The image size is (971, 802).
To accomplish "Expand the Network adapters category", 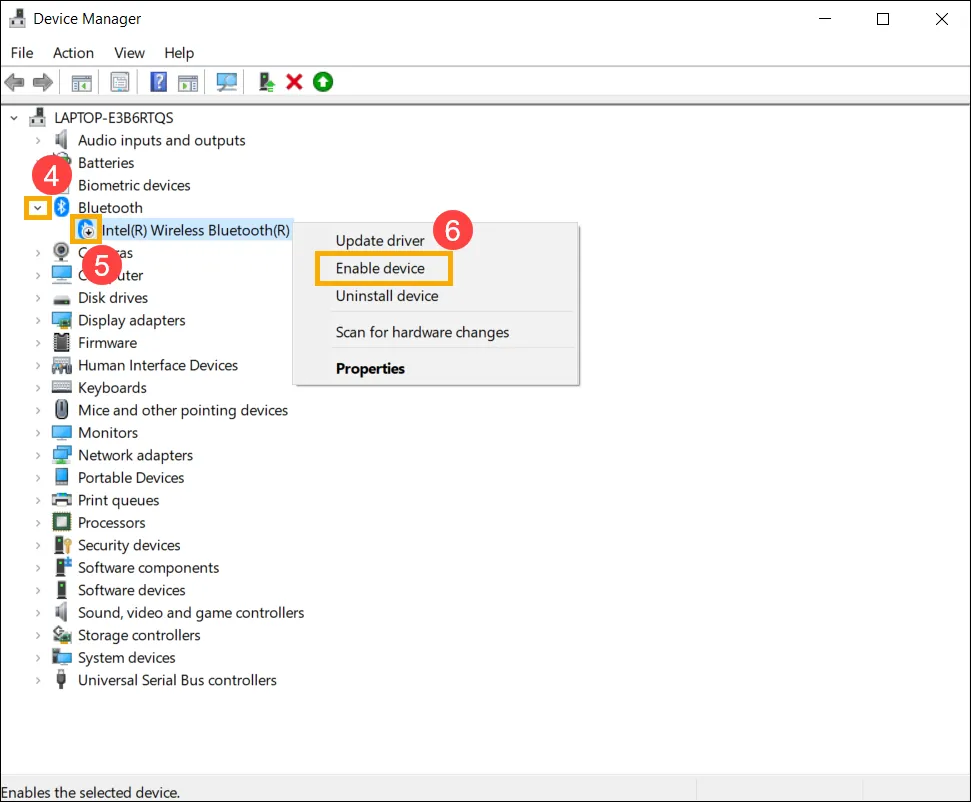I will [38, 455].
